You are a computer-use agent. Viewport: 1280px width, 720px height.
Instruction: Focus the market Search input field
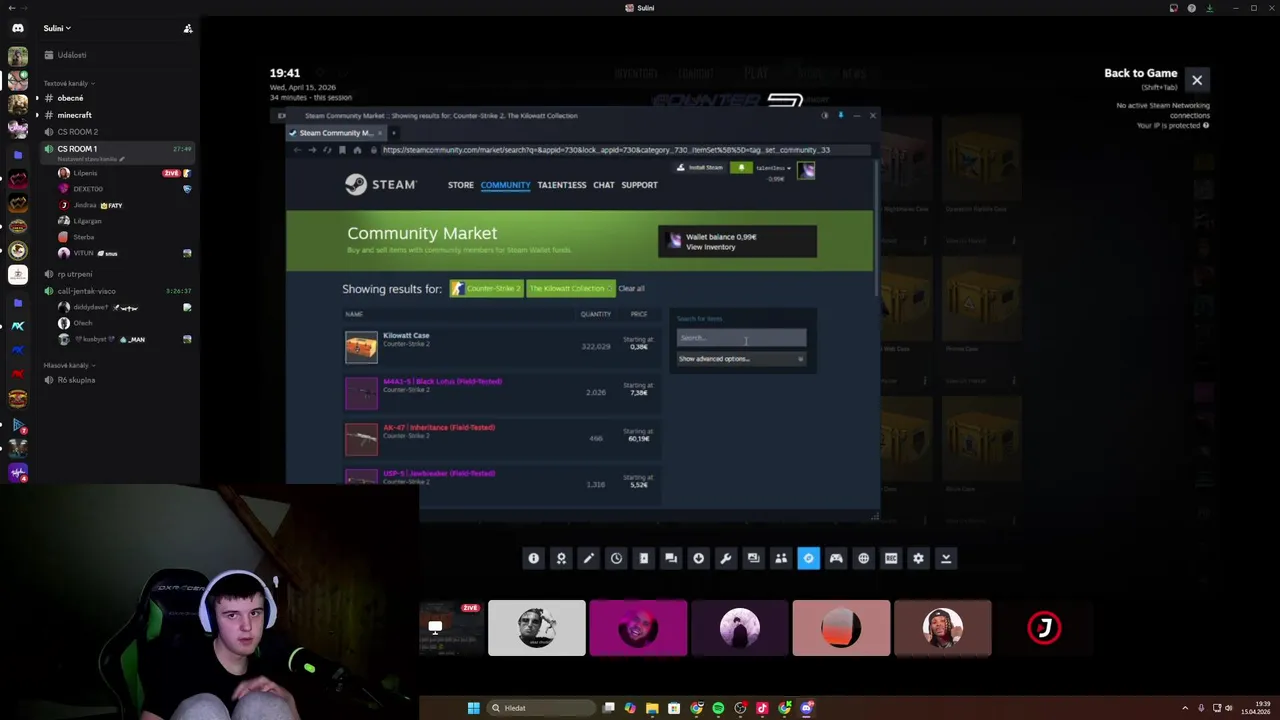741,338
